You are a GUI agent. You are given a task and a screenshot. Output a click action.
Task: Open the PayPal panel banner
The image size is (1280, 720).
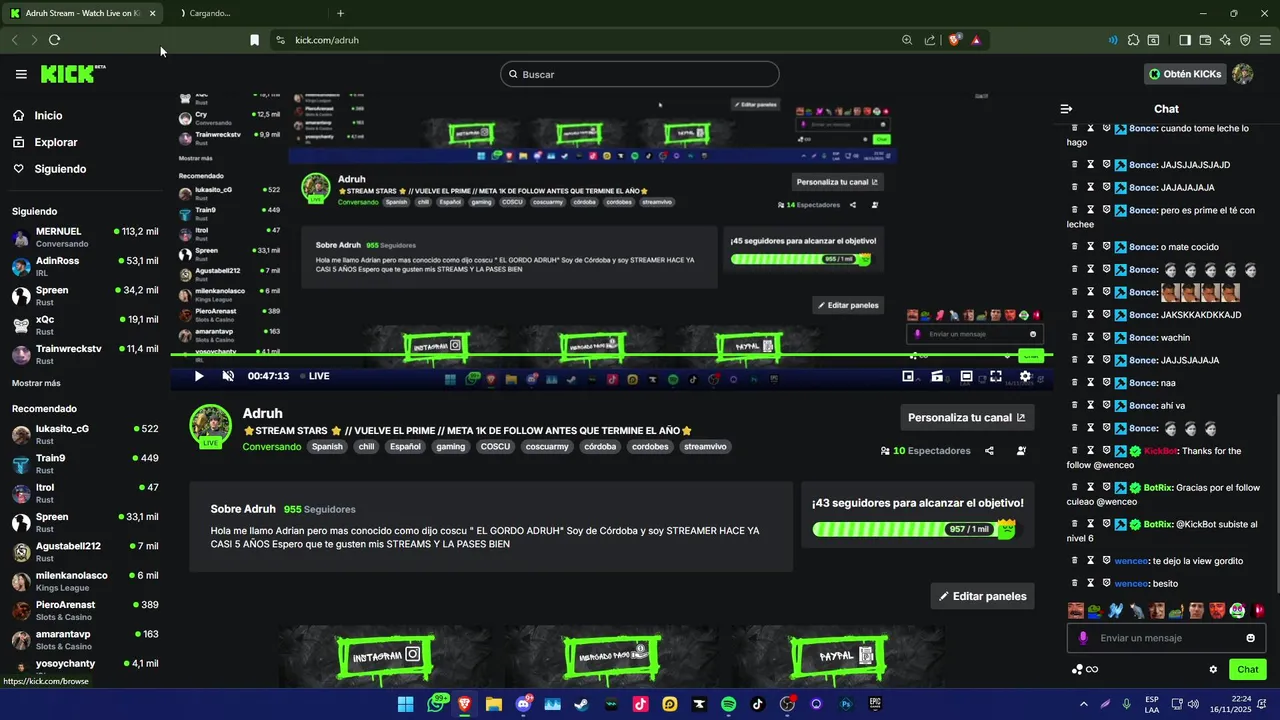838,656
